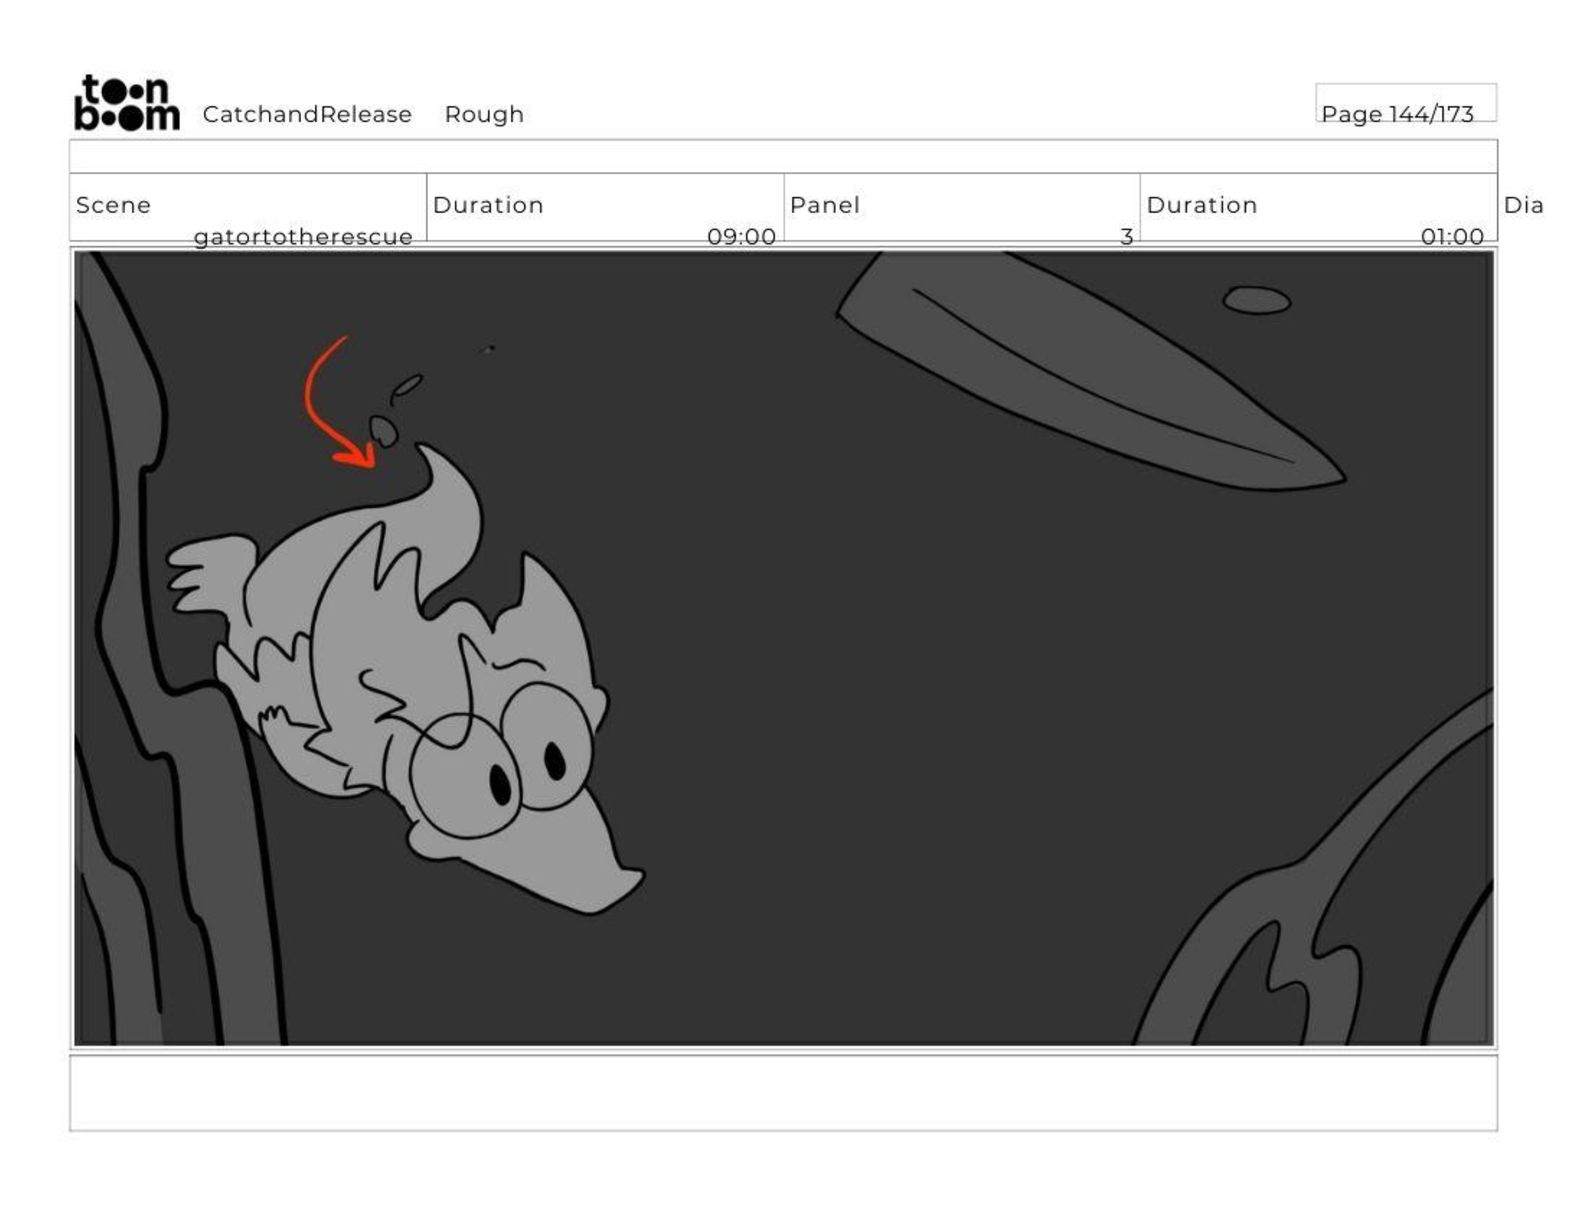Click the 'Duration' header beside Panel
The image size is (1584, 1224).
[x=1201, y=205]
